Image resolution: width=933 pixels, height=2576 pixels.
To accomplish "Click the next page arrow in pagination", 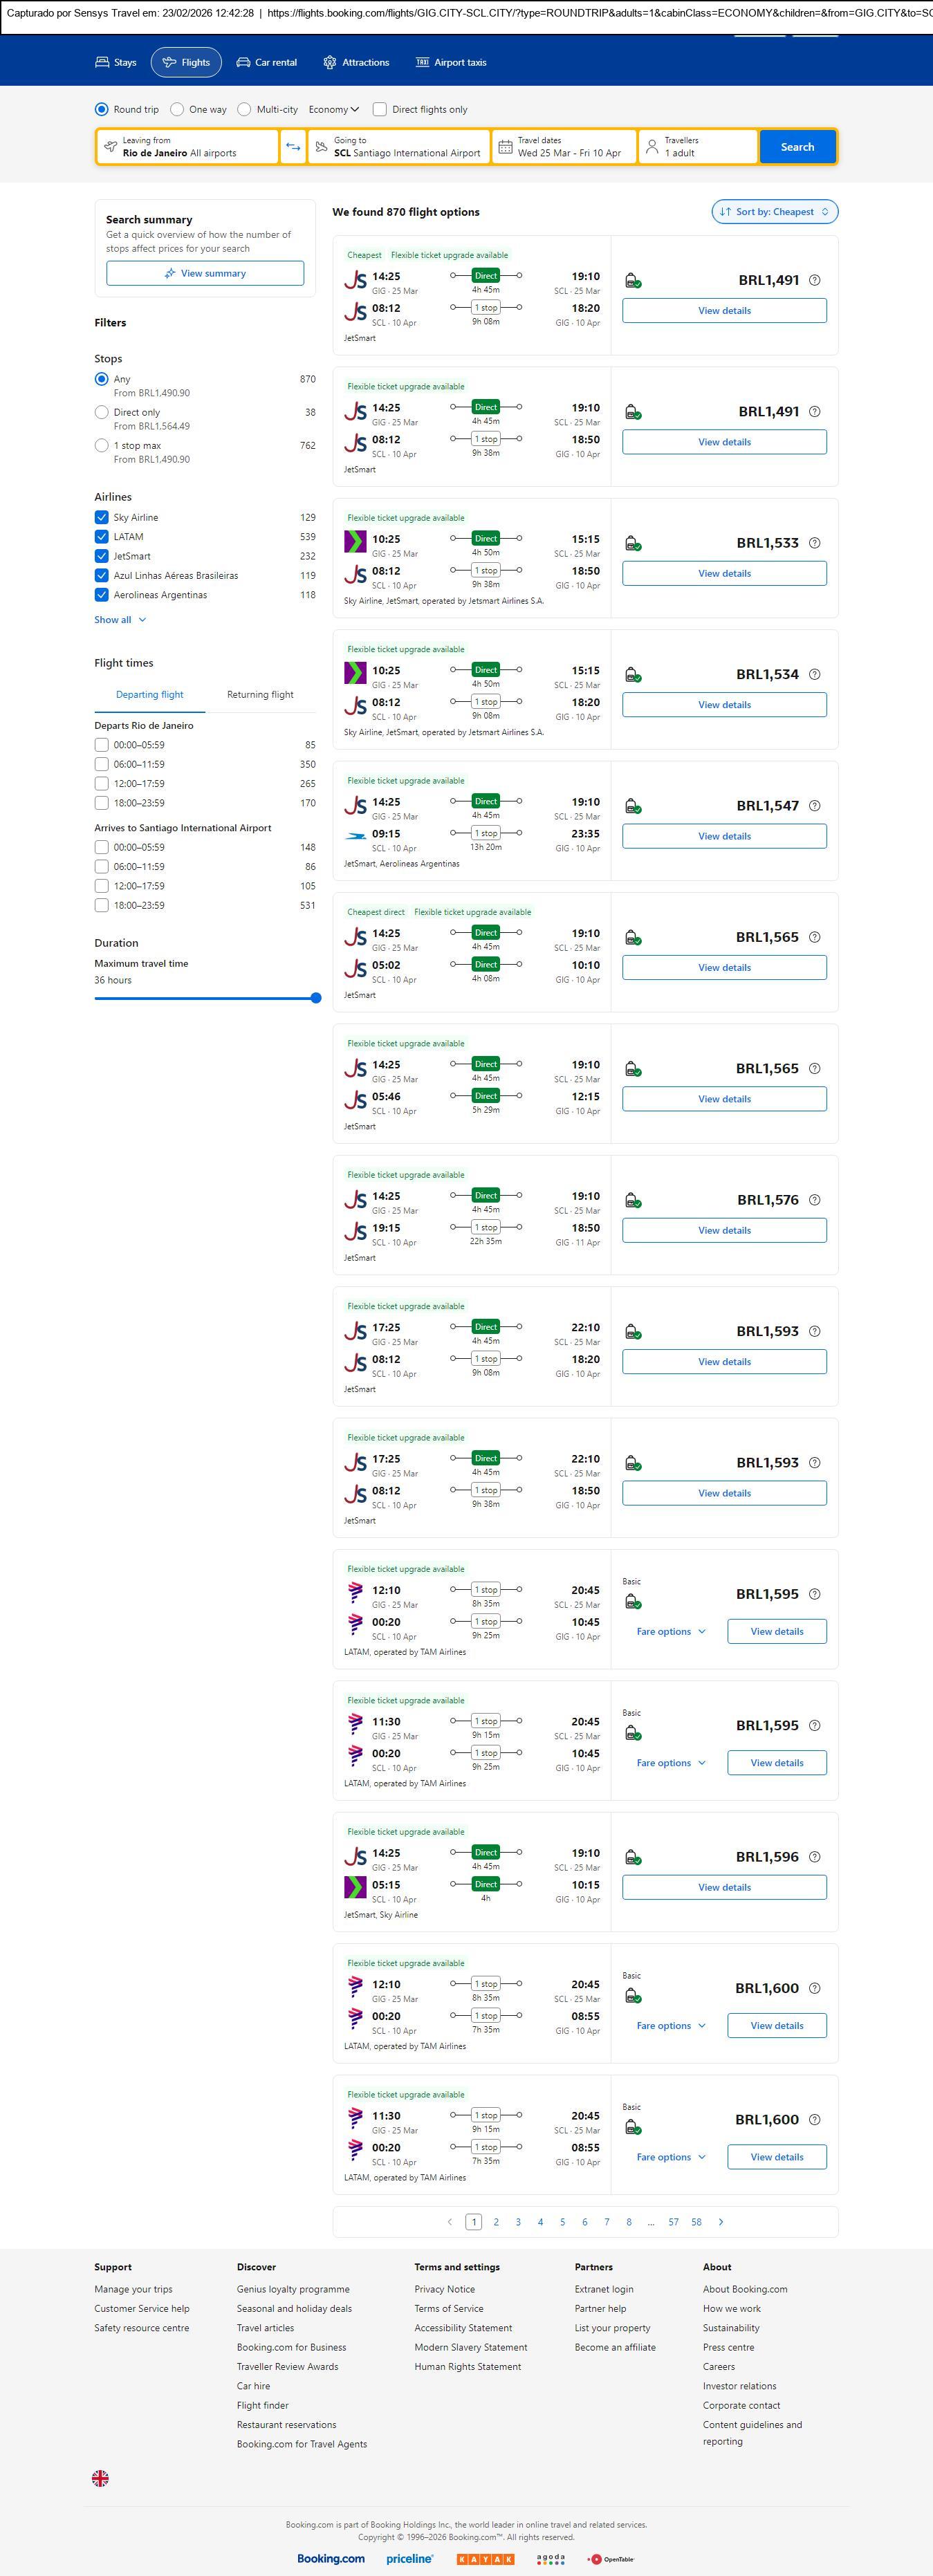I will [x=721, y=2222].
